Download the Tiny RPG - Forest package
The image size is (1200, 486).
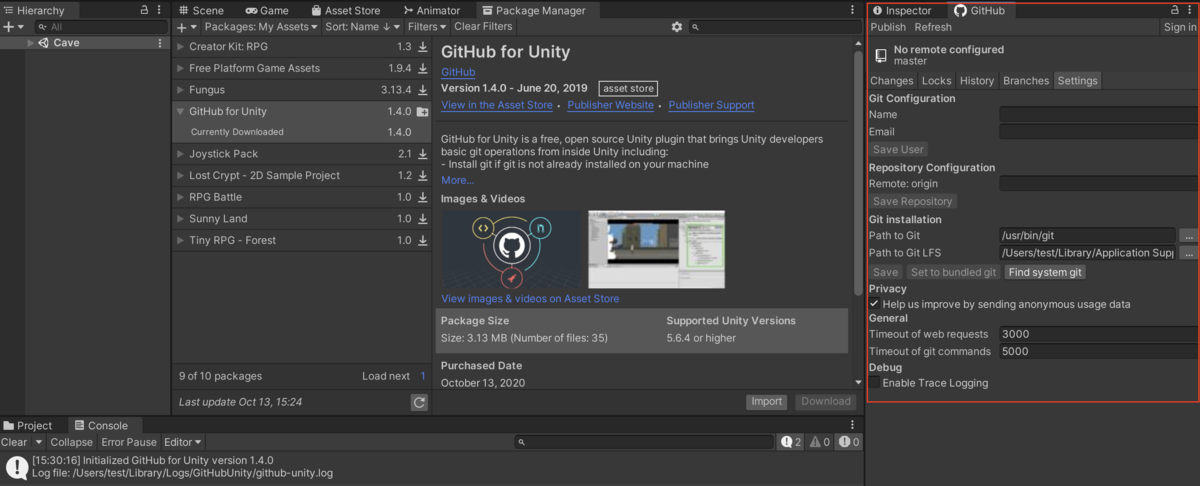[x=422, y=241]
